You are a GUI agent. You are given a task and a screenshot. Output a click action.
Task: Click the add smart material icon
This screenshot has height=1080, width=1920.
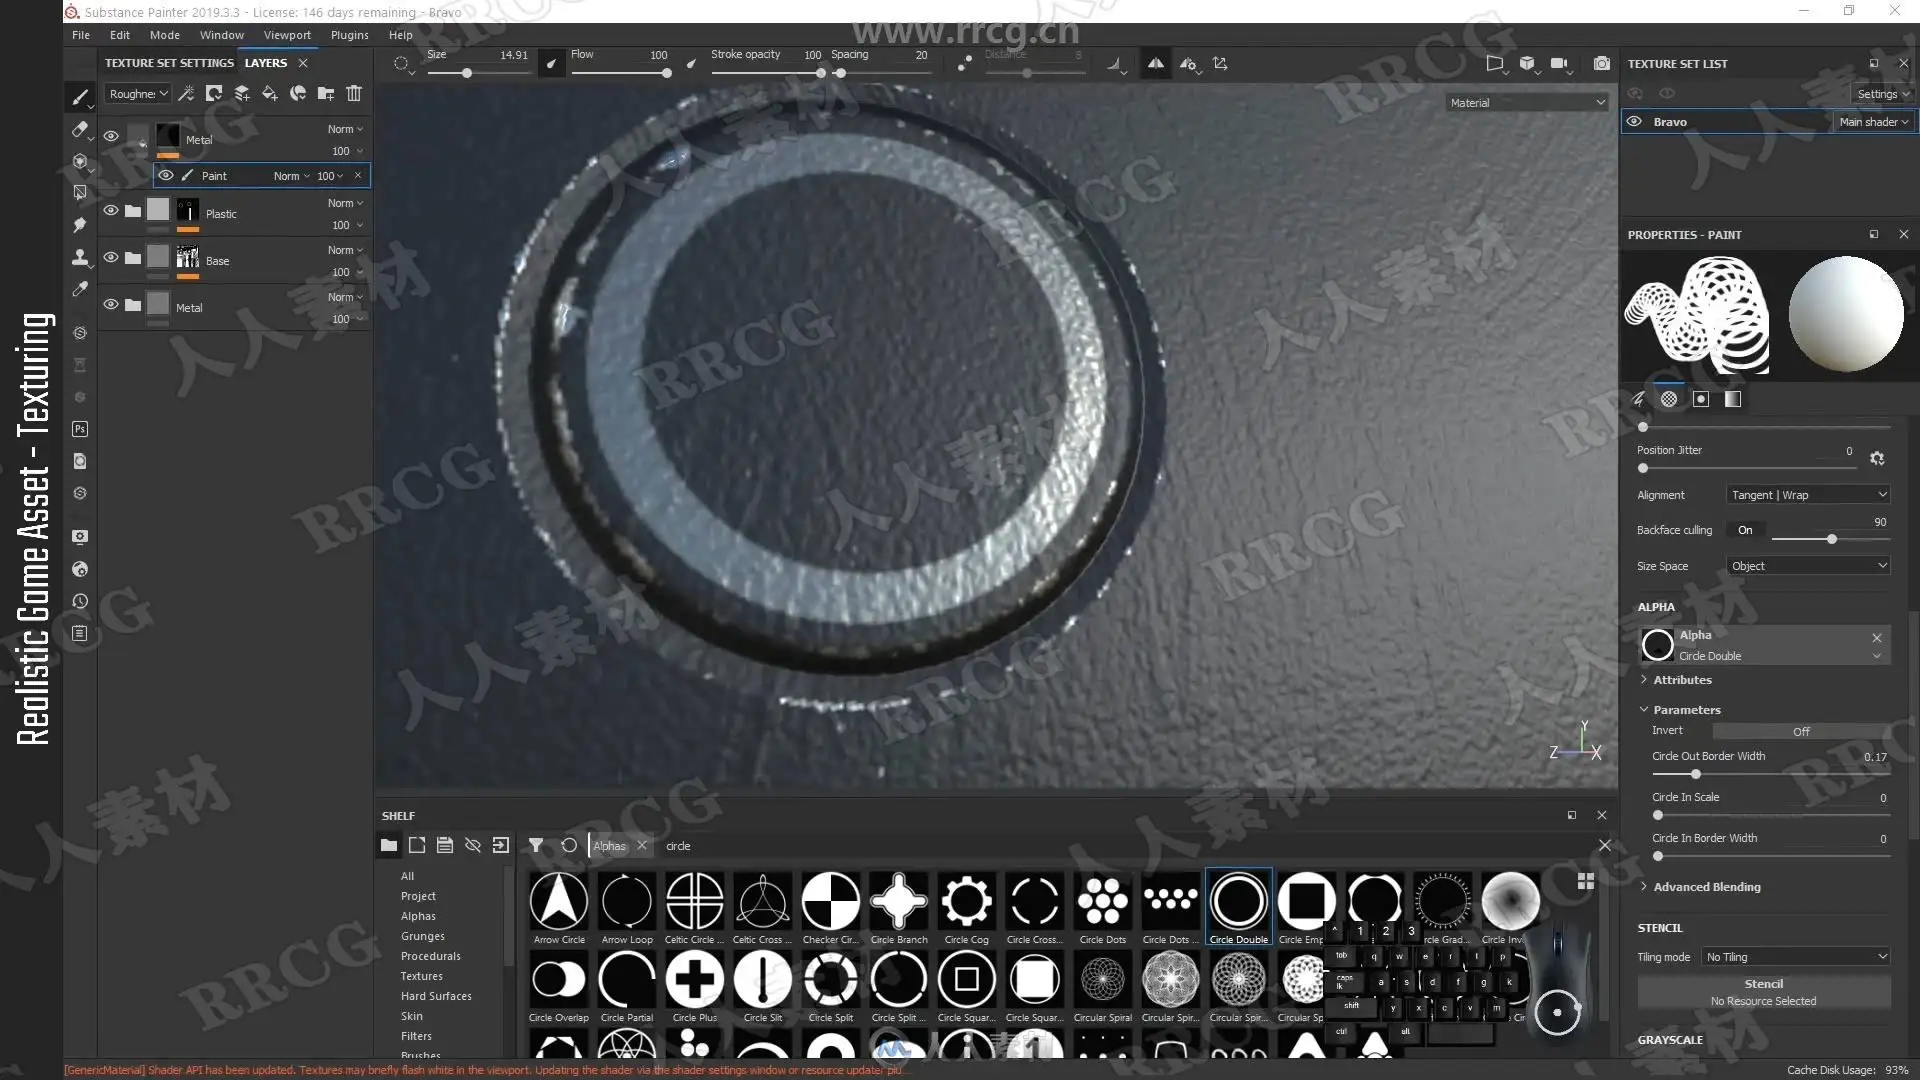pos(298,93)
